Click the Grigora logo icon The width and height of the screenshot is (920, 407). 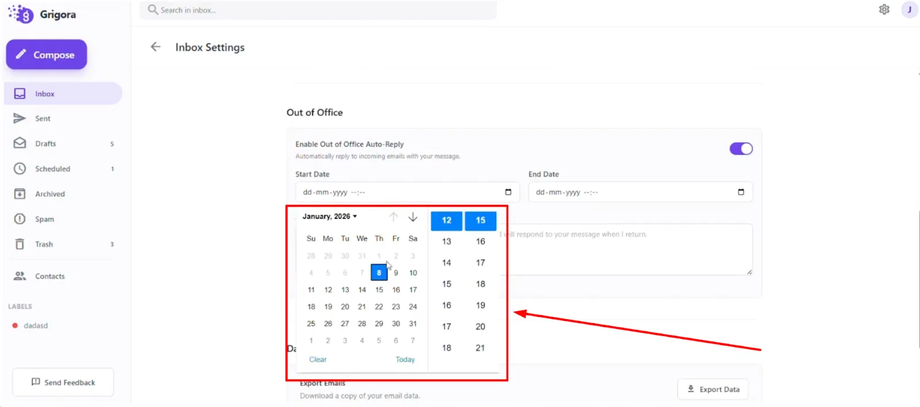(x=21, y=14)
